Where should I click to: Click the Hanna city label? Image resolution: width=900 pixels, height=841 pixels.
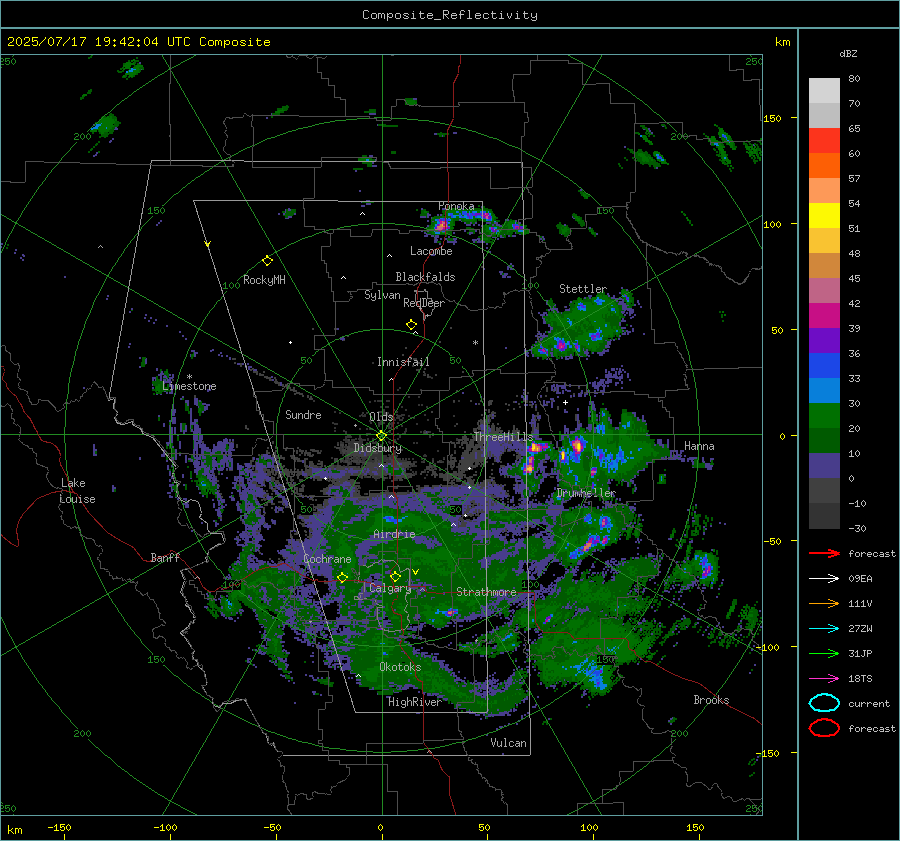point(699,446)
